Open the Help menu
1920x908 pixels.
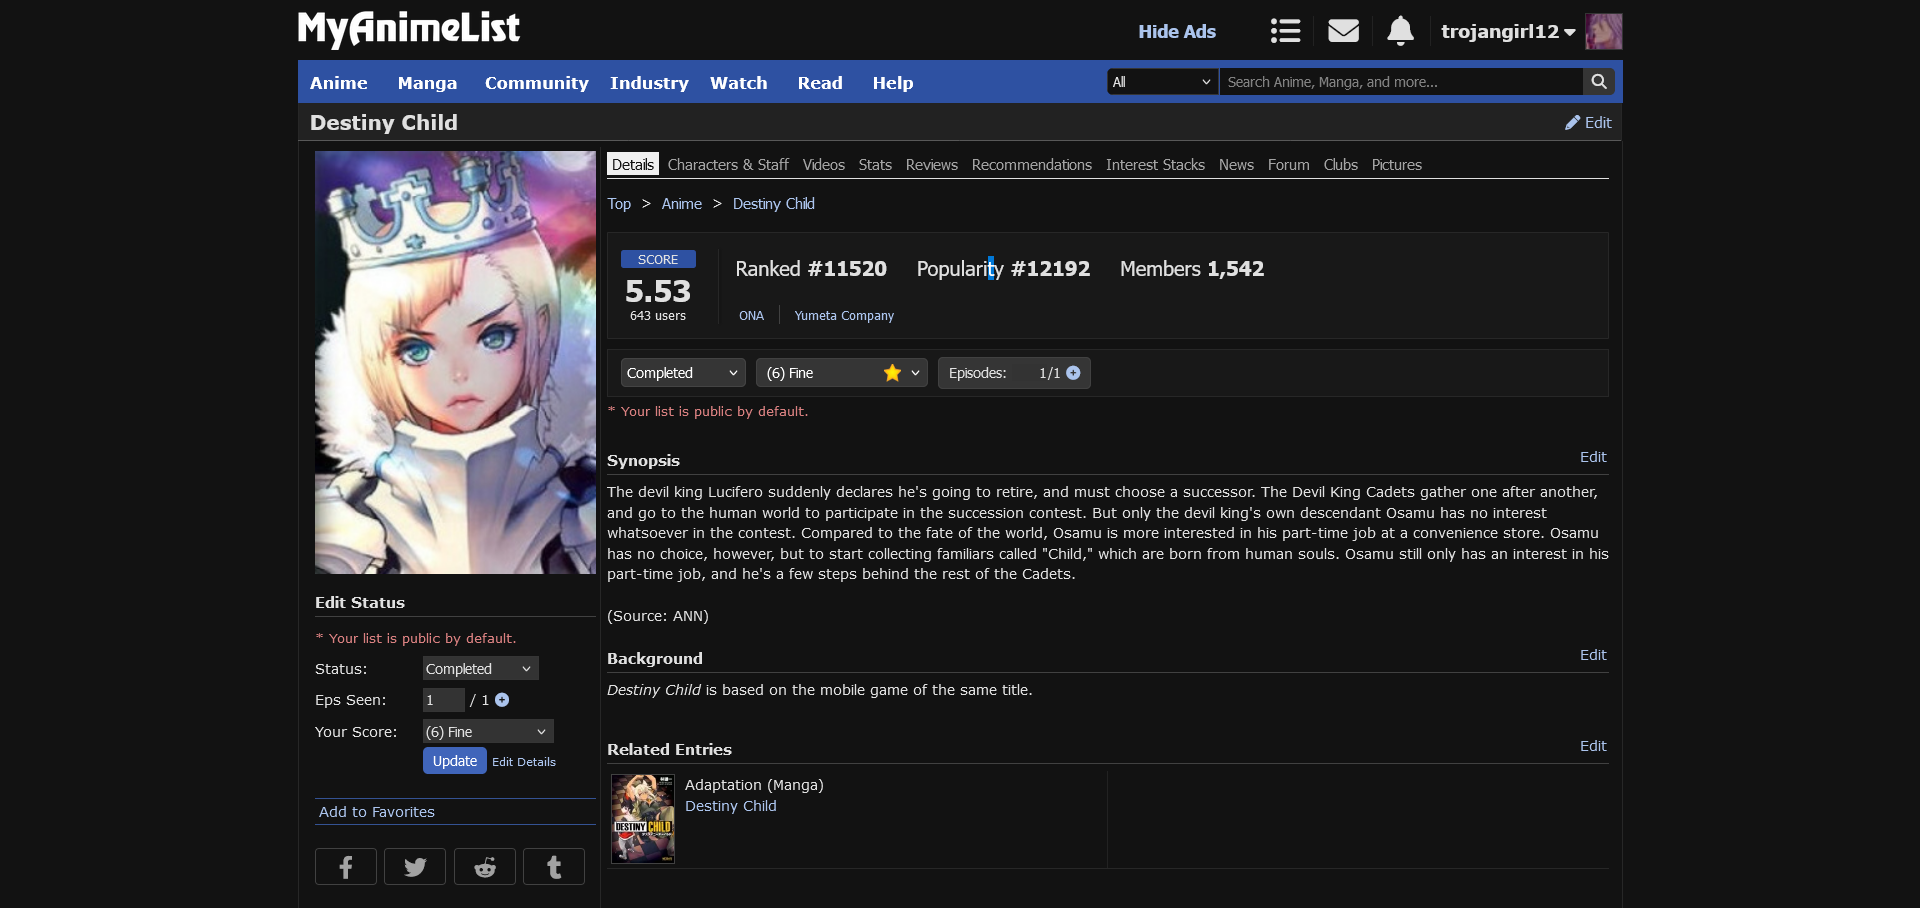point(893,83)
